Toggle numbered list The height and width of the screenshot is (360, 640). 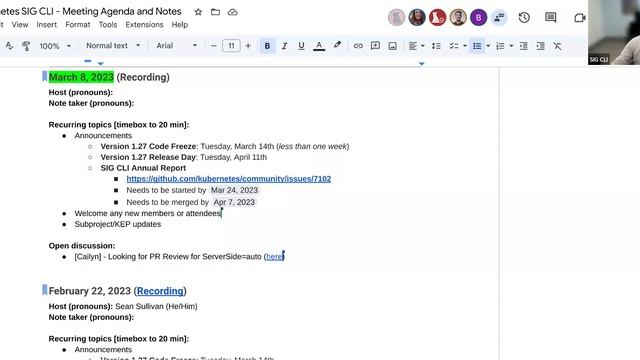click(500, 46)
